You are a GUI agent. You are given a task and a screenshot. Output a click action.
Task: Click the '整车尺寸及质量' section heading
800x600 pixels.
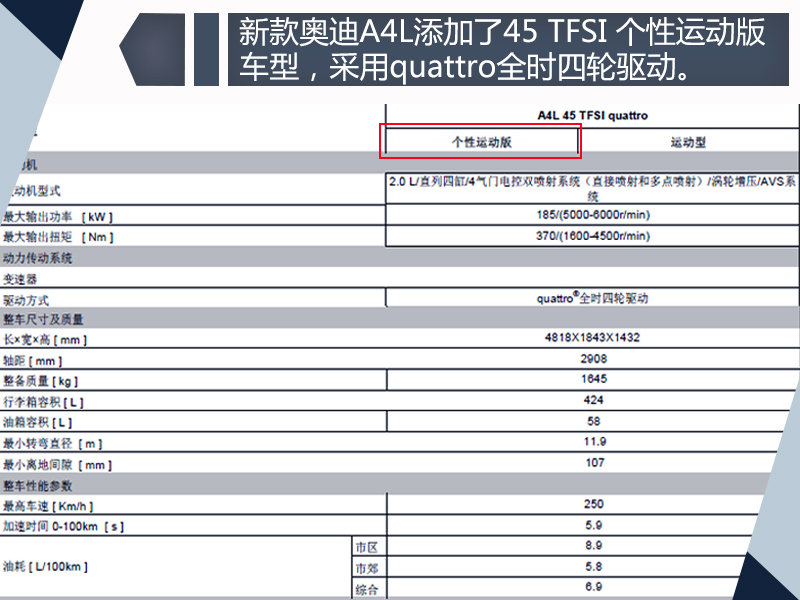(x=43, y=320)
